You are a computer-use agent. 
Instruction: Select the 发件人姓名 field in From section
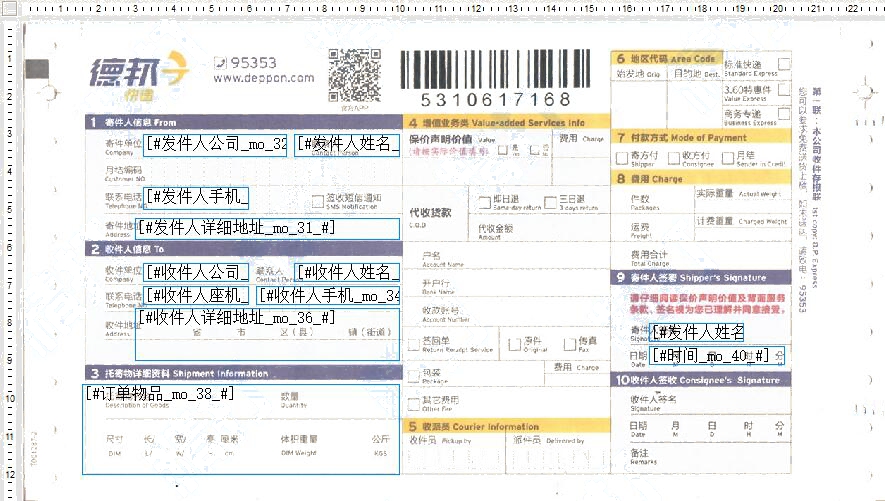(347, 145)
